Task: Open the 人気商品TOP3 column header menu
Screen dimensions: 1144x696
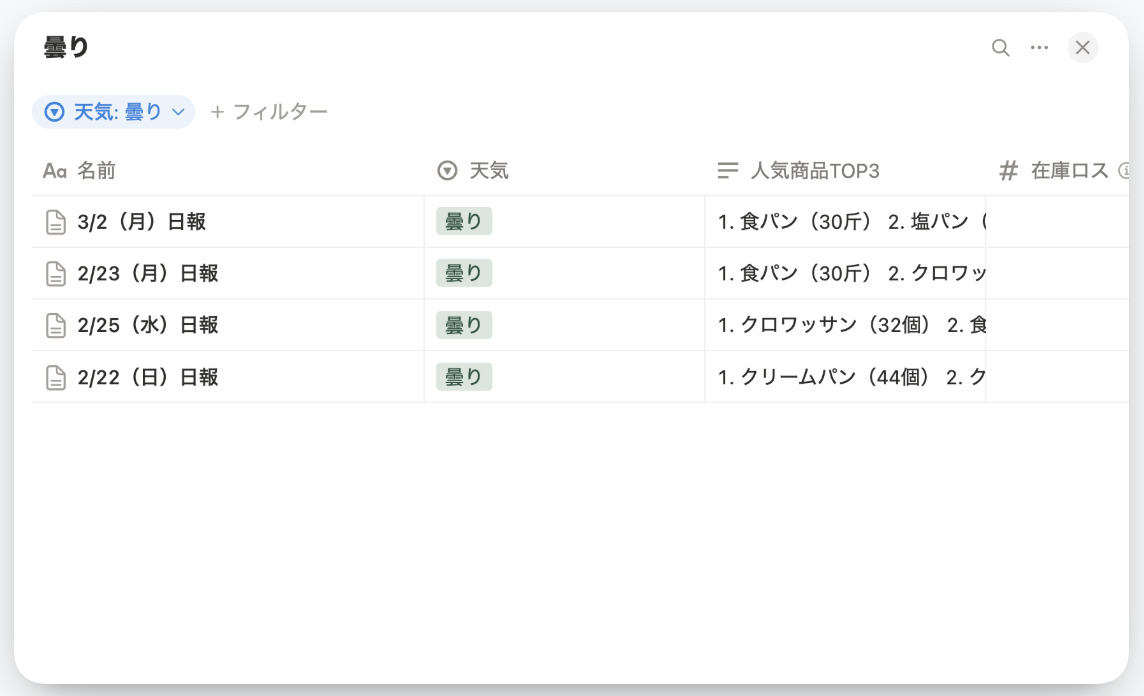Action: click(815, 170)
